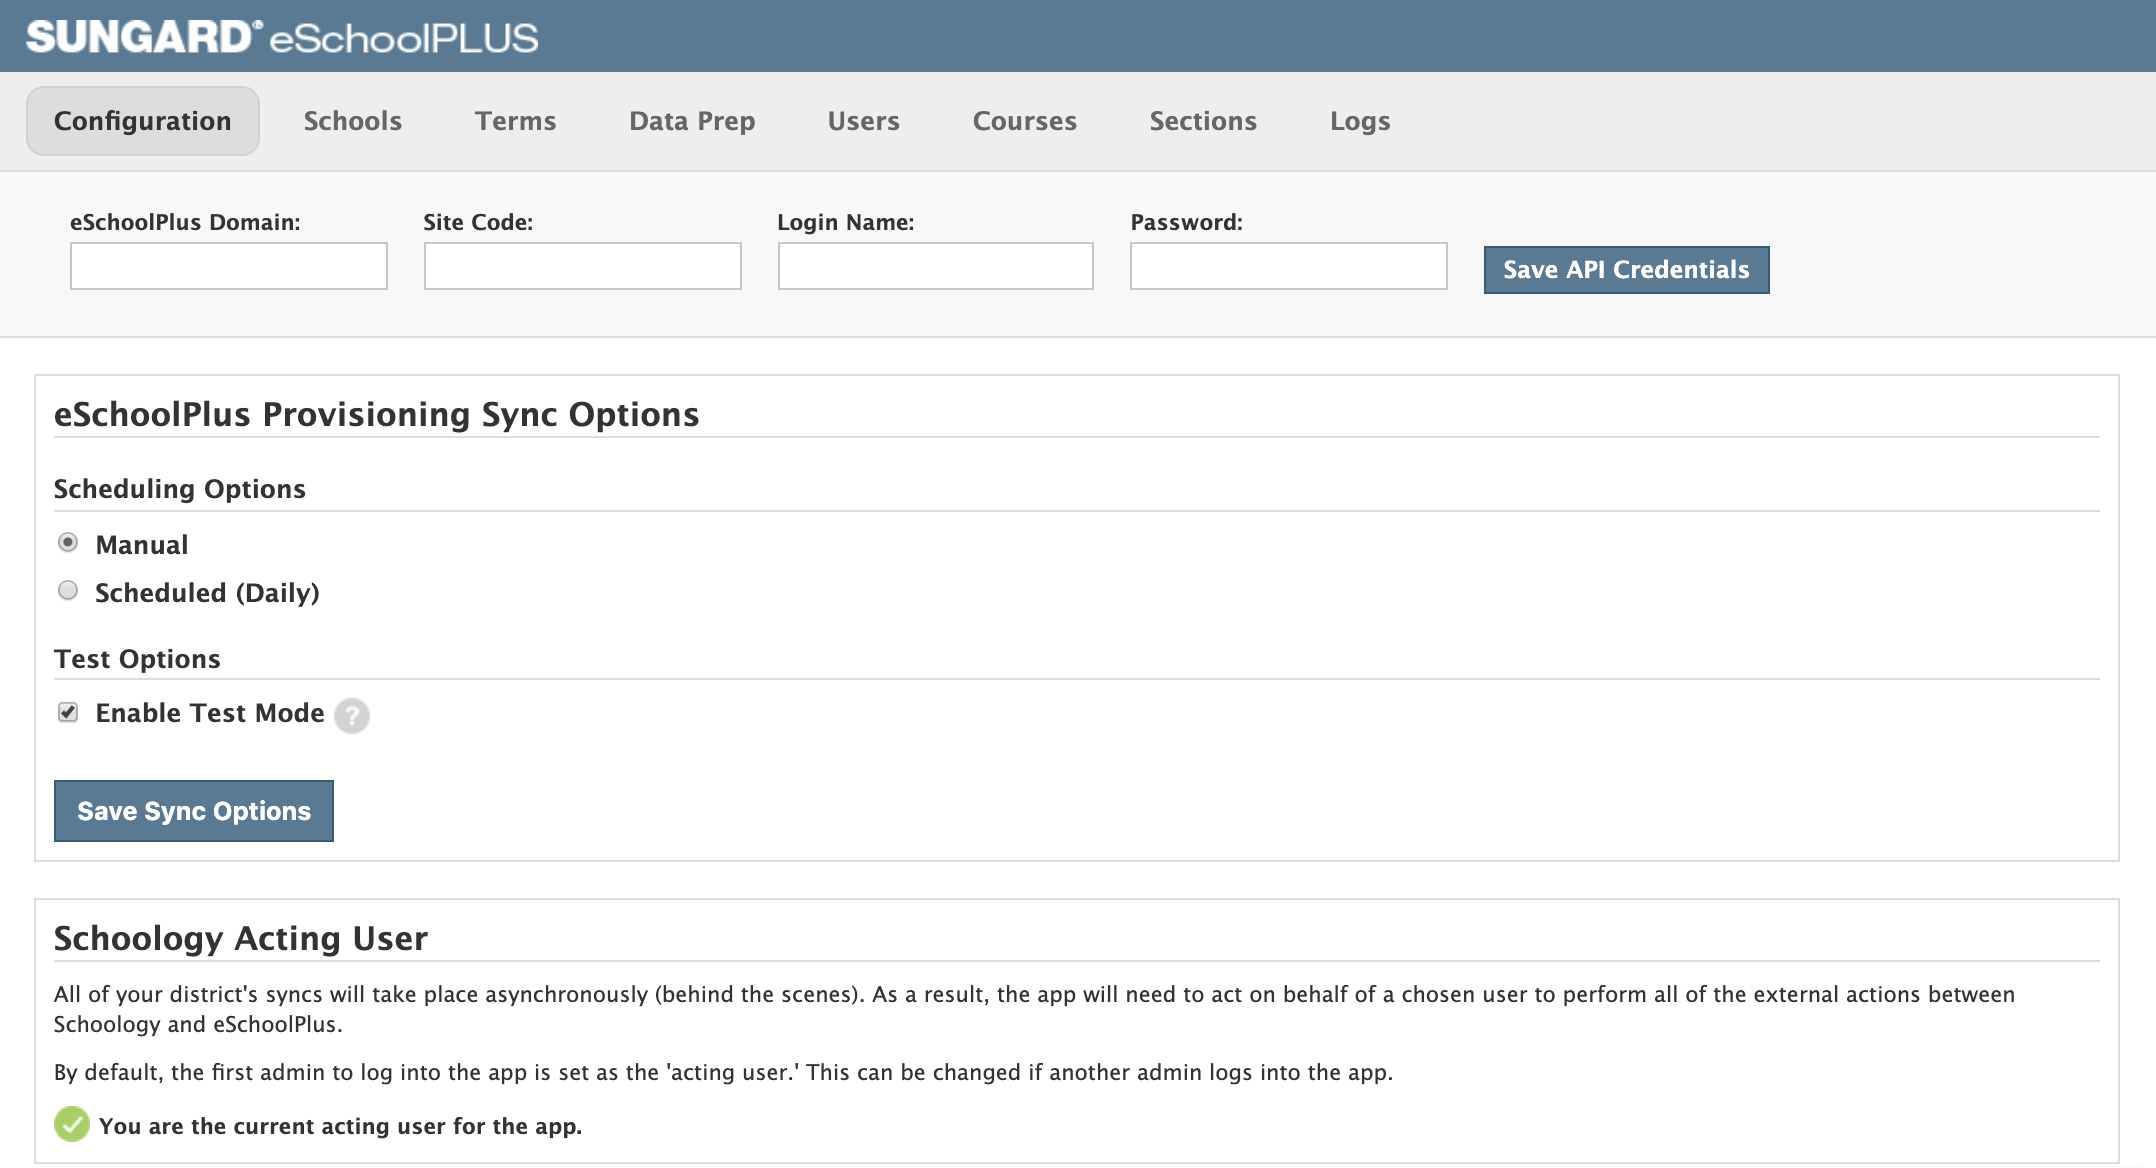Open the Configuration tab
Viewport: 2156px width, 1168px height.
click(x=143, y=121)
